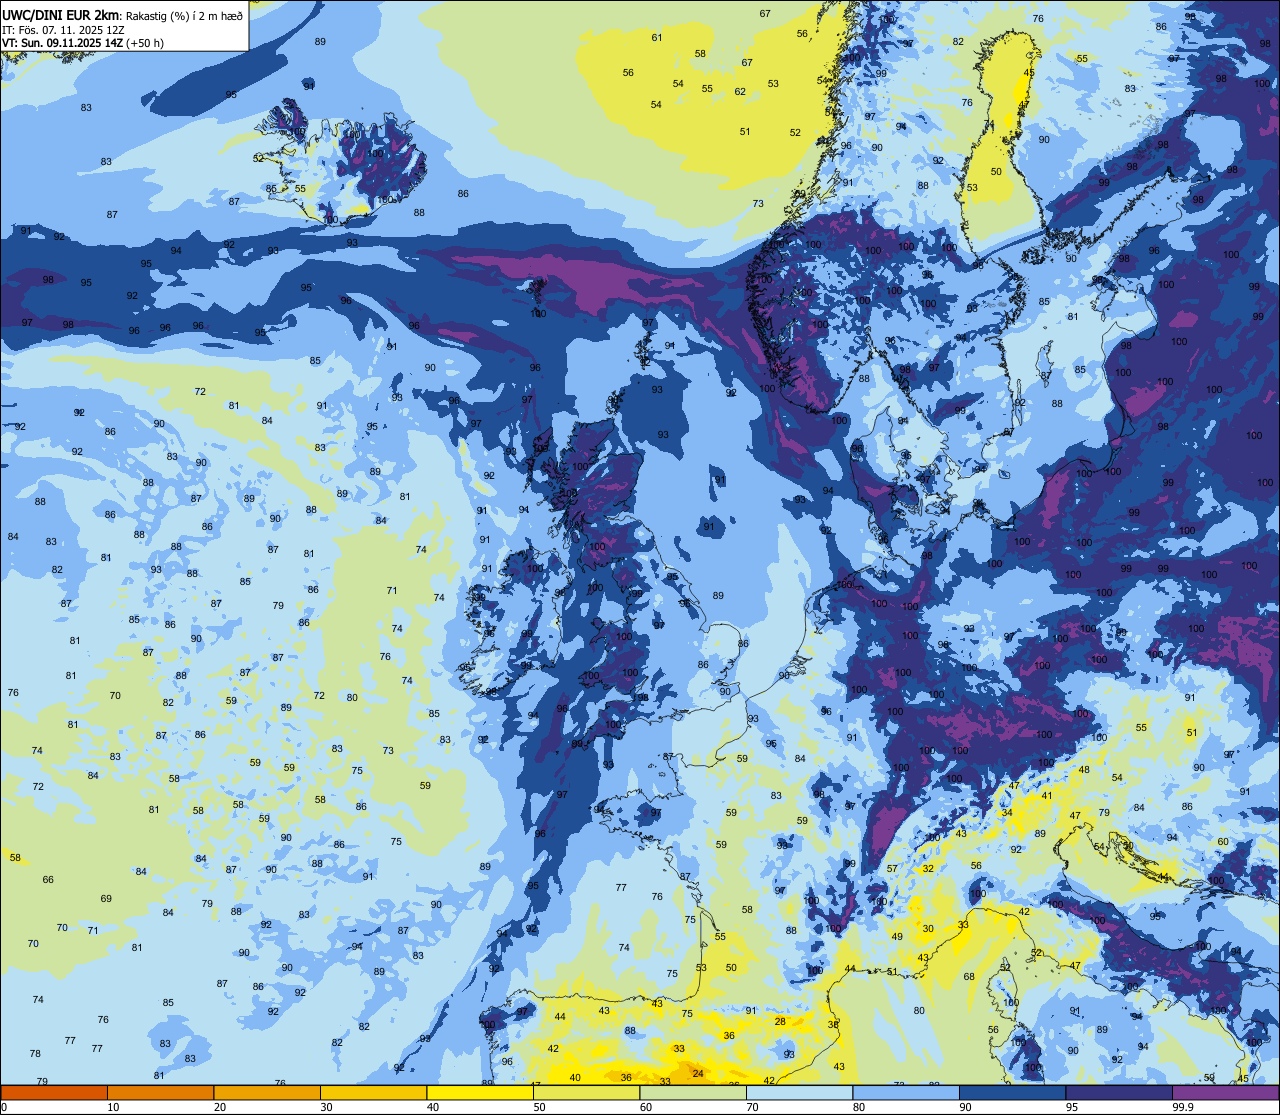This screenshot has height=1115, width=1280.
Task: Click the 66 value in the southwest Atlantic
Action: click(48, 880)
